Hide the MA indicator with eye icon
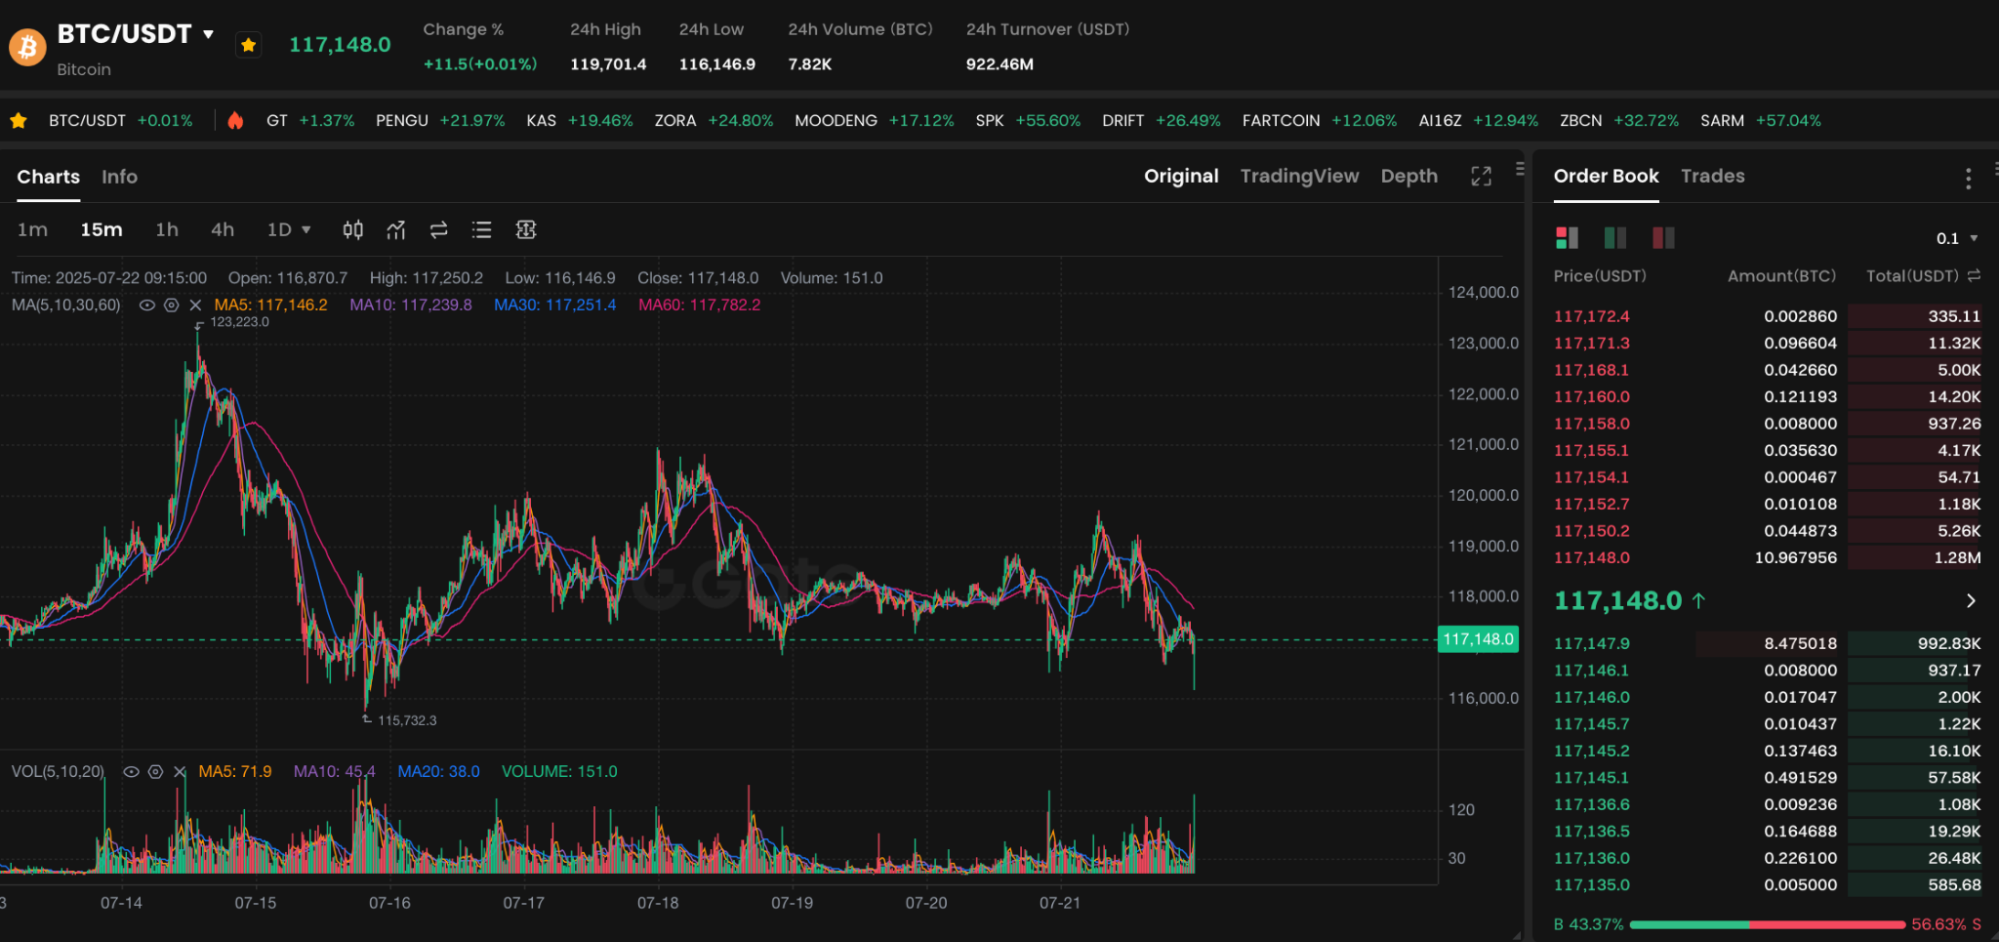 147,305
